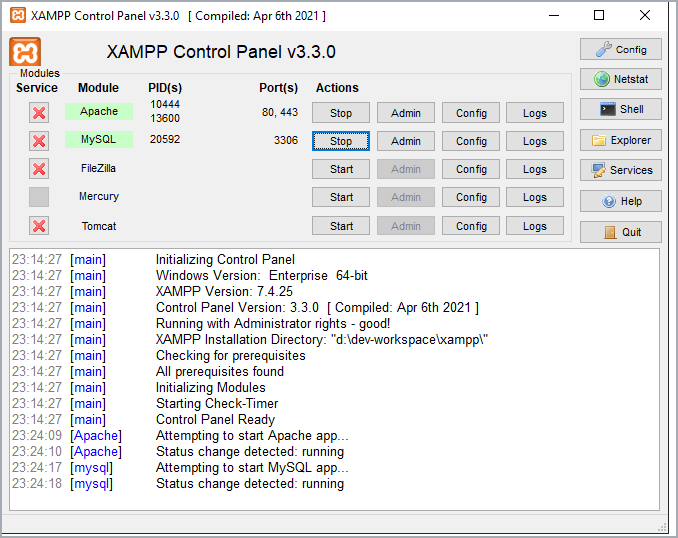The image size is (678, 538).
Task: Stop the MySQL module
Action: [341, 141]
